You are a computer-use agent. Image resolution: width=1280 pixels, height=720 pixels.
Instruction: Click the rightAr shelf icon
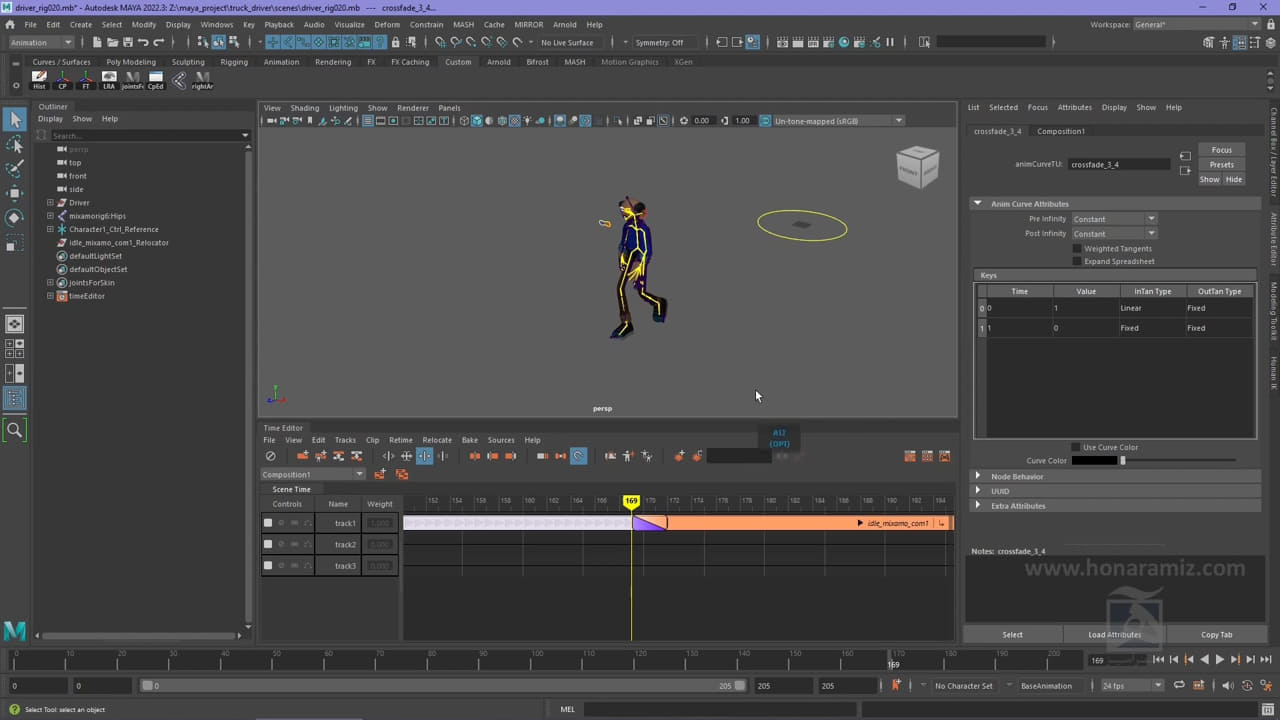click(x=202, y=80)
